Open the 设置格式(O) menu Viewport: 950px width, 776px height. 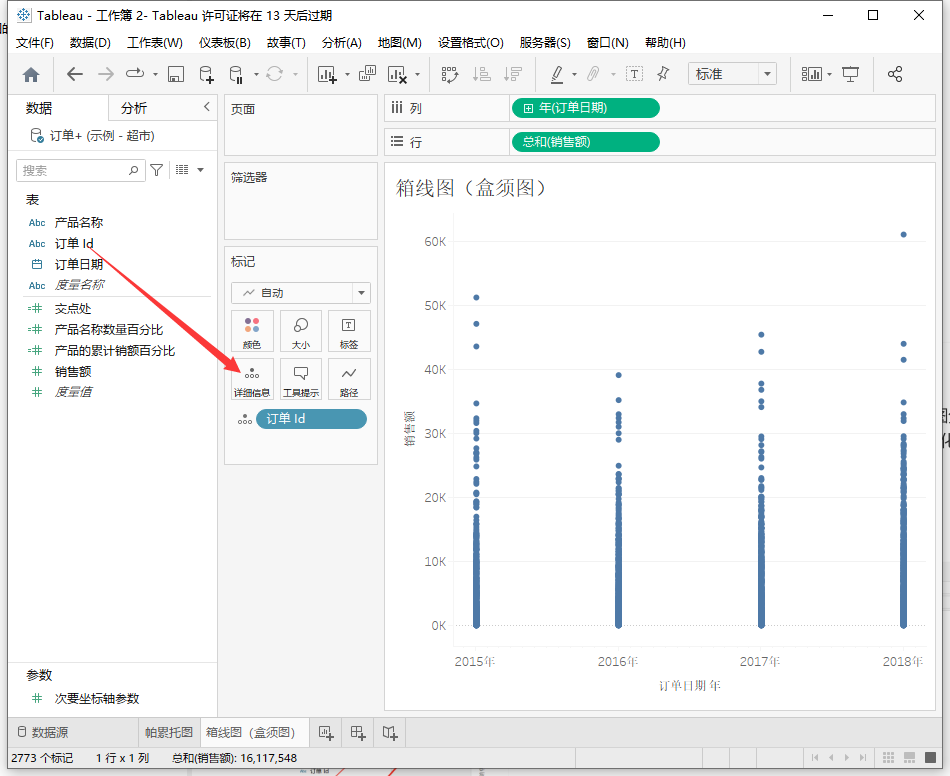click(471, 42)
